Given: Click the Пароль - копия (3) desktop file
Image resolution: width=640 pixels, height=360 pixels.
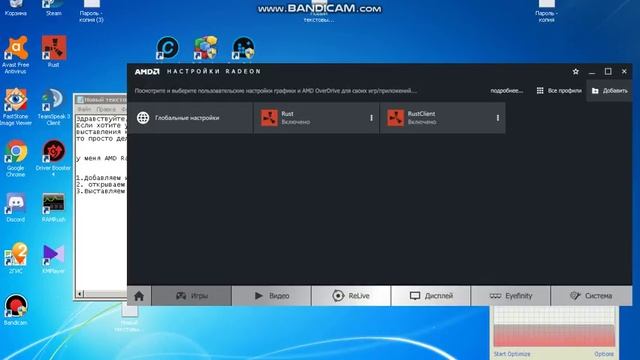Looking at the screenshot, I should [x=91, y=11].
